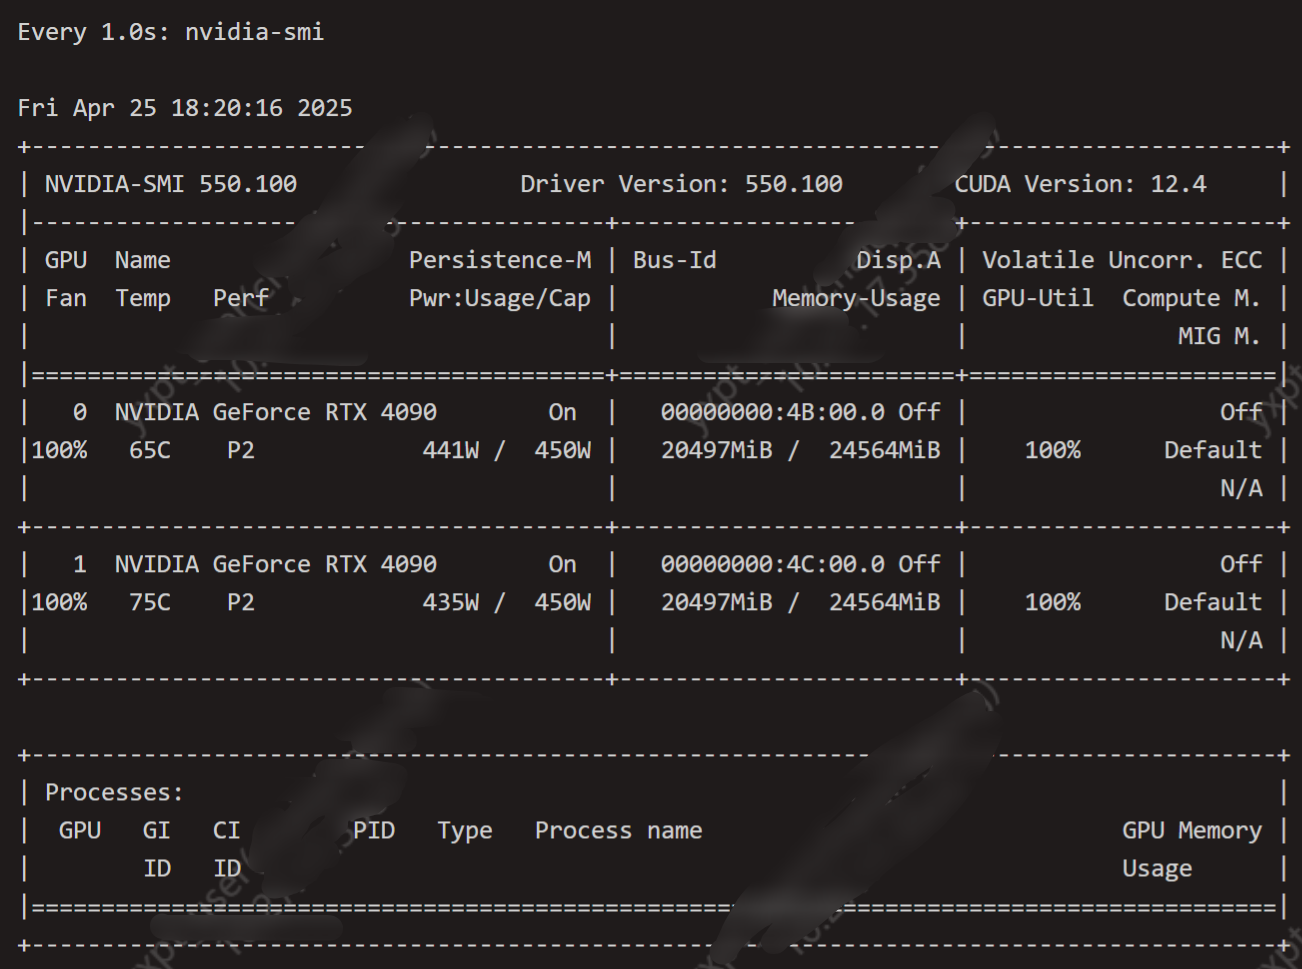Click the 'Bus-Id' column header

[x=675, y=260]
